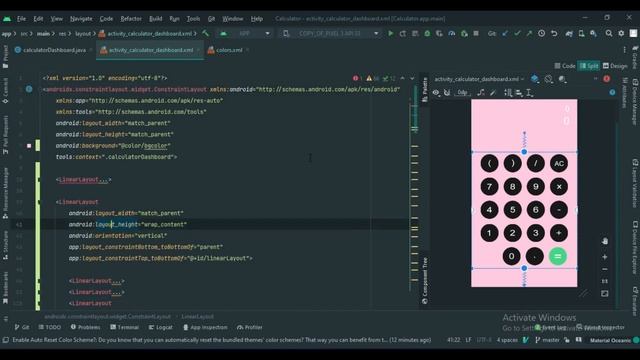Stop the running app with the stop icon
The width and height of the screenshot is (640, 360).
[476, 33]
